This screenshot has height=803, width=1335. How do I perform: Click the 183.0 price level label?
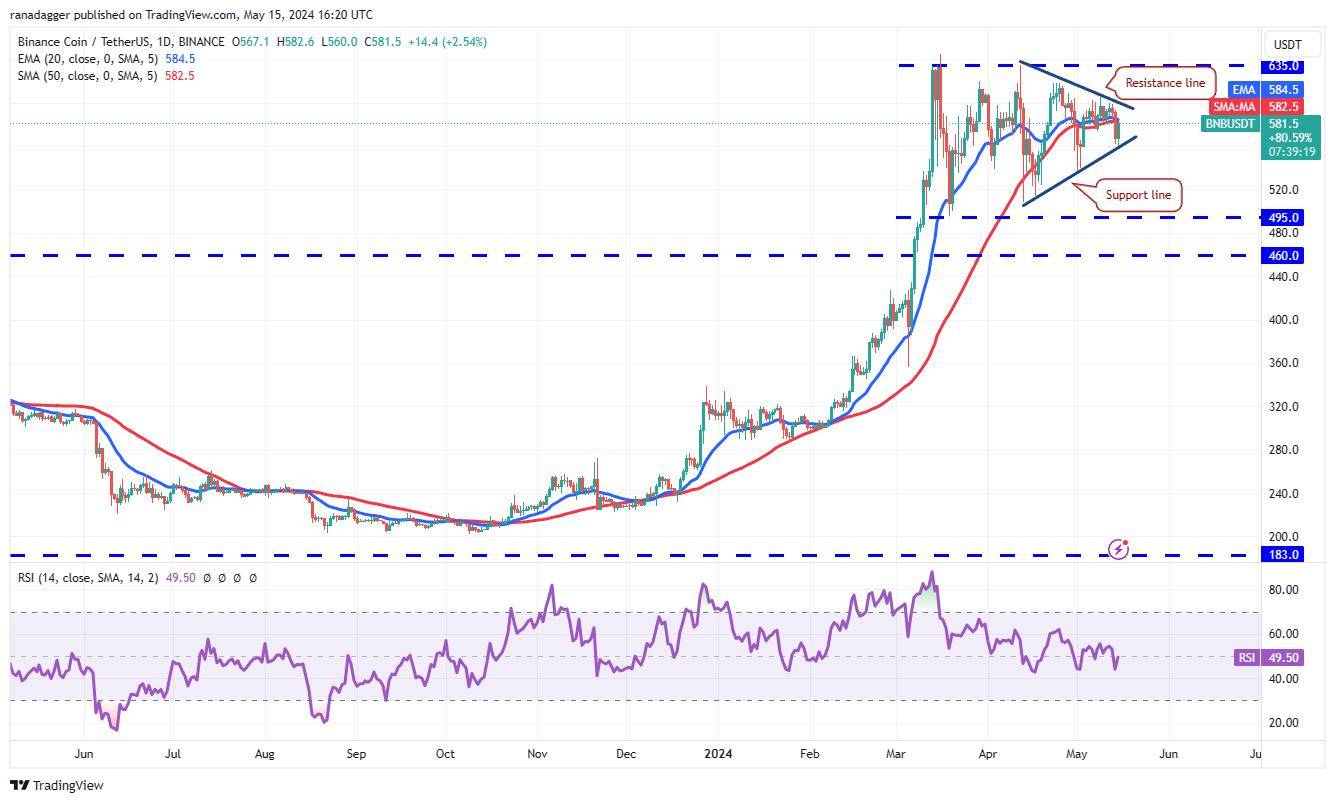click(1285, 554)
